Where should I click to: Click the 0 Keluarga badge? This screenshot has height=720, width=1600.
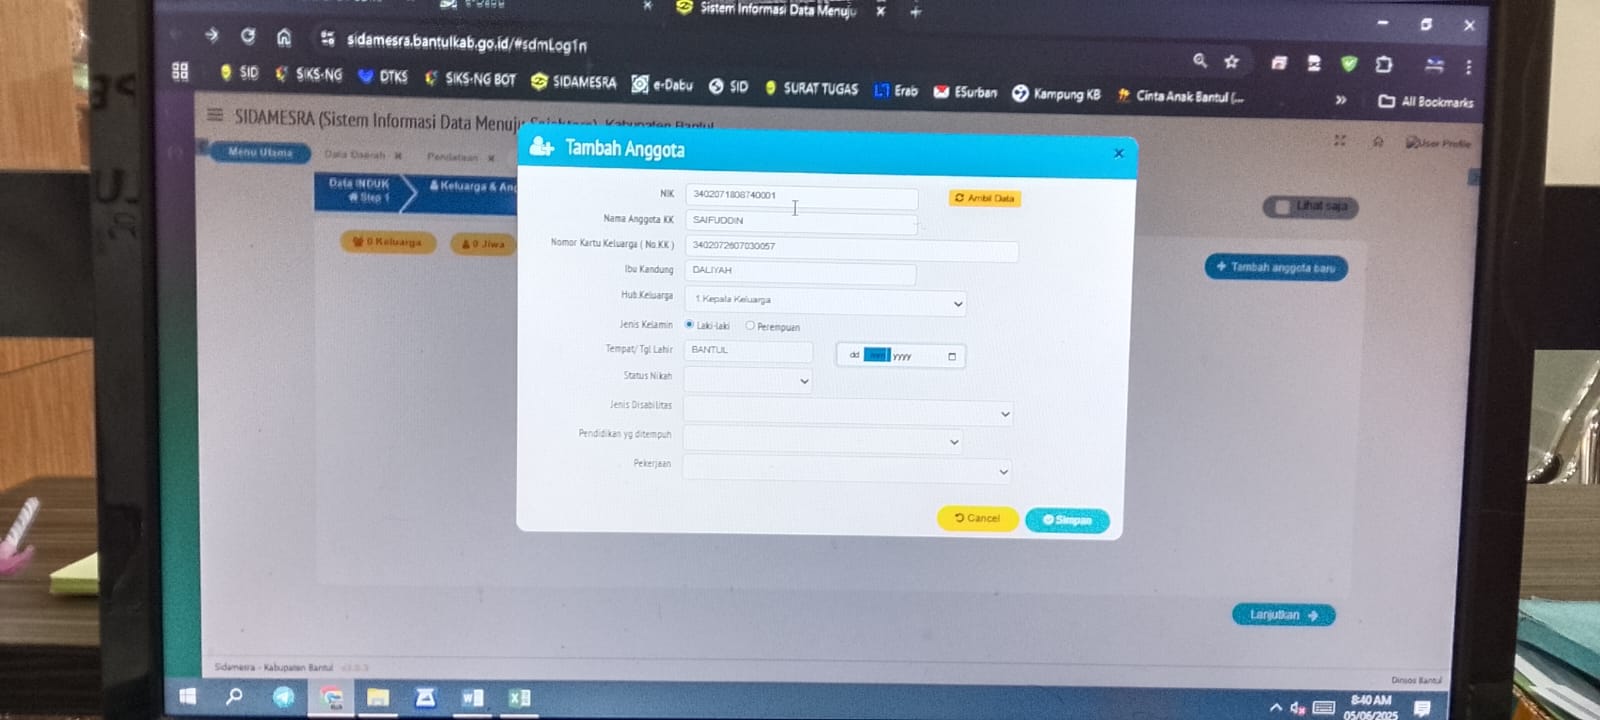(x=388, y=241)
